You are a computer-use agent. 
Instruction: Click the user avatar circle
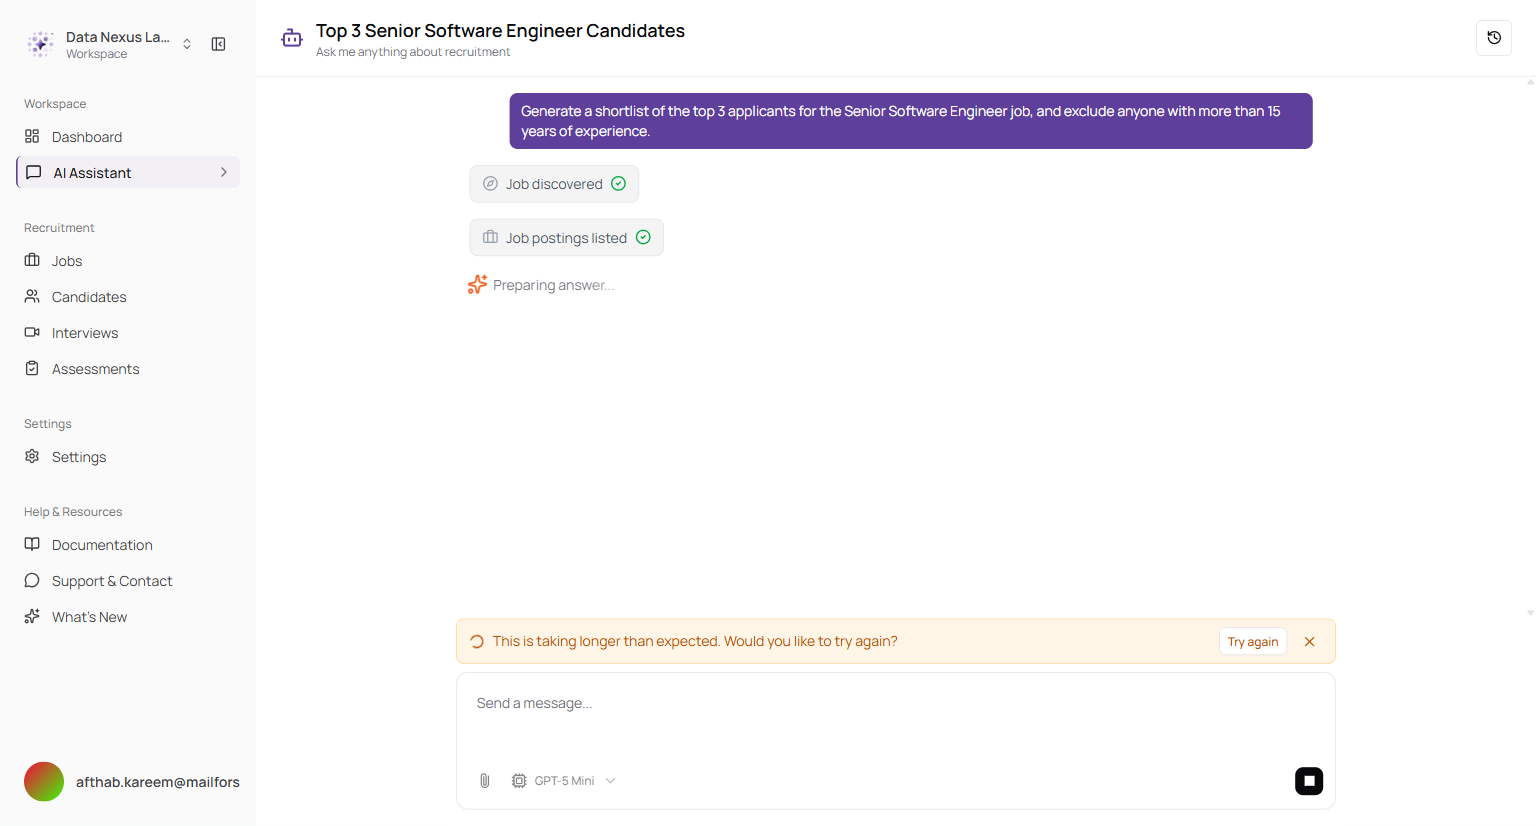coord(44,782)
